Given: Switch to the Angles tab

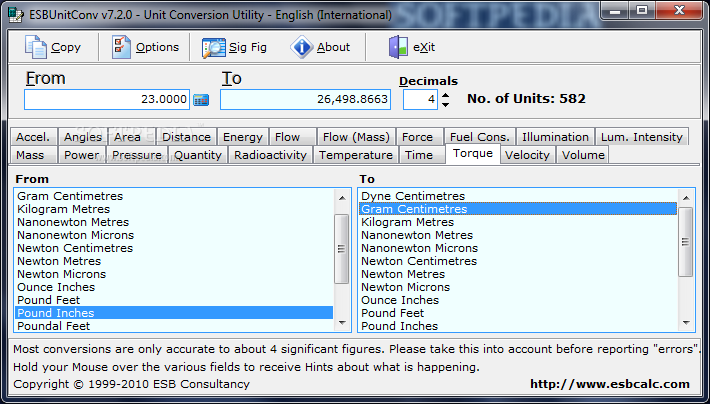Looking at the screenshot, I should click(x=83, y=137).
